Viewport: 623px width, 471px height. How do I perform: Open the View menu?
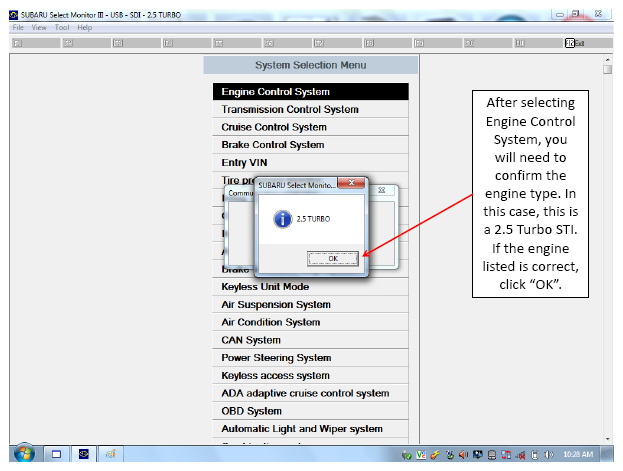coord(39,27)
